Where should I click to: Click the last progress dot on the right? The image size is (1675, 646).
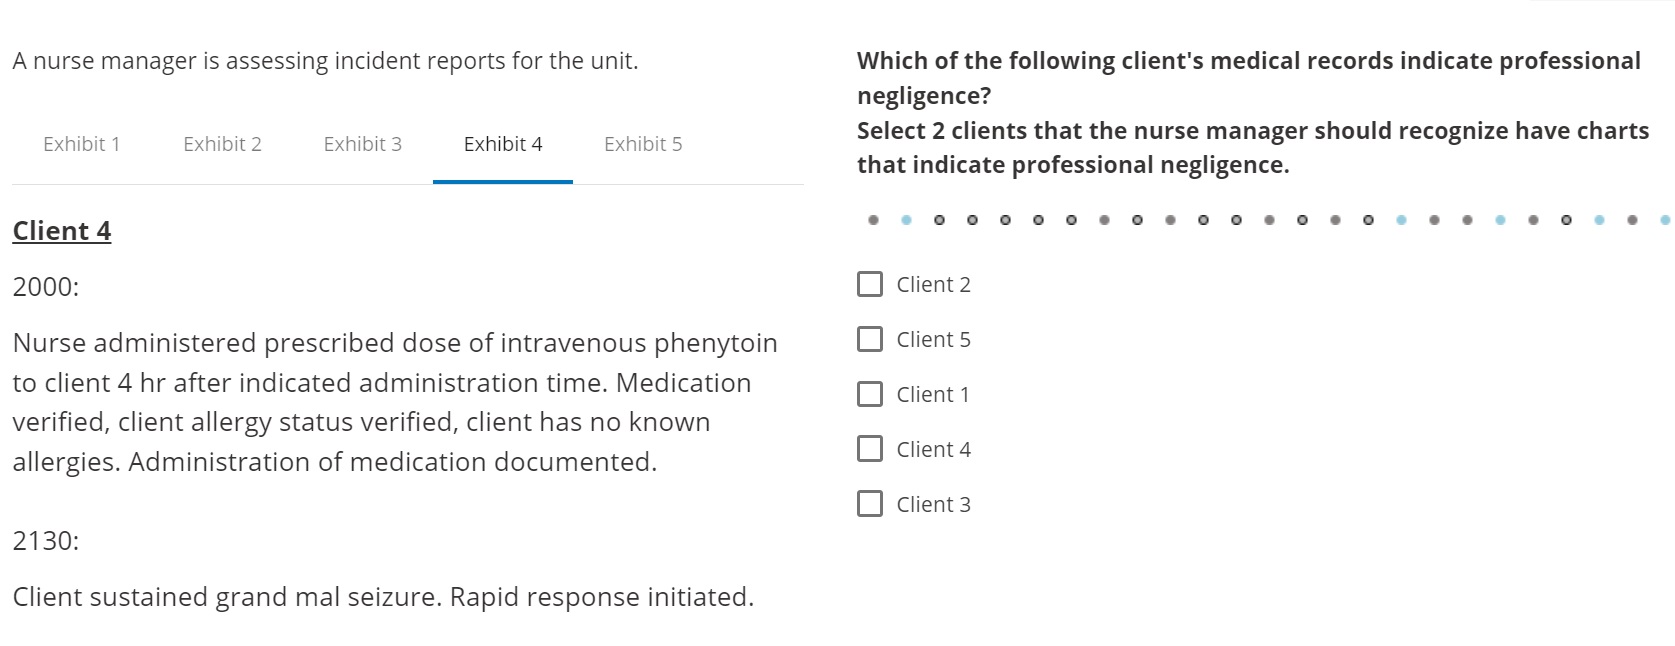(x=1663, y=218)
